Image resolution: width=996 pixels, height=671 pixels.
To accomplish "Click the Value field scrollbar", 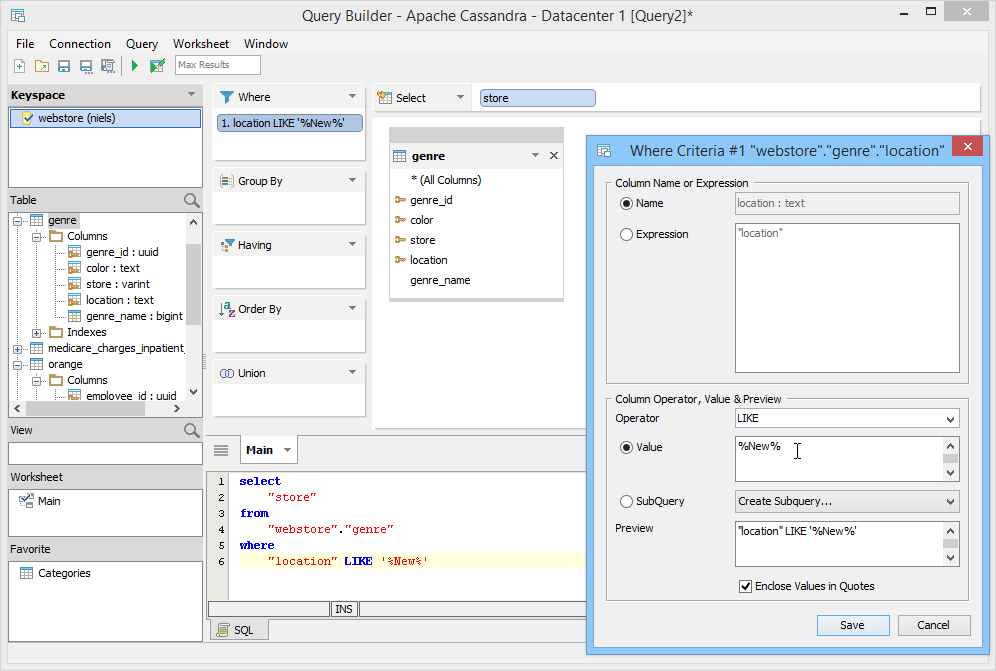I will pos(950,459).
